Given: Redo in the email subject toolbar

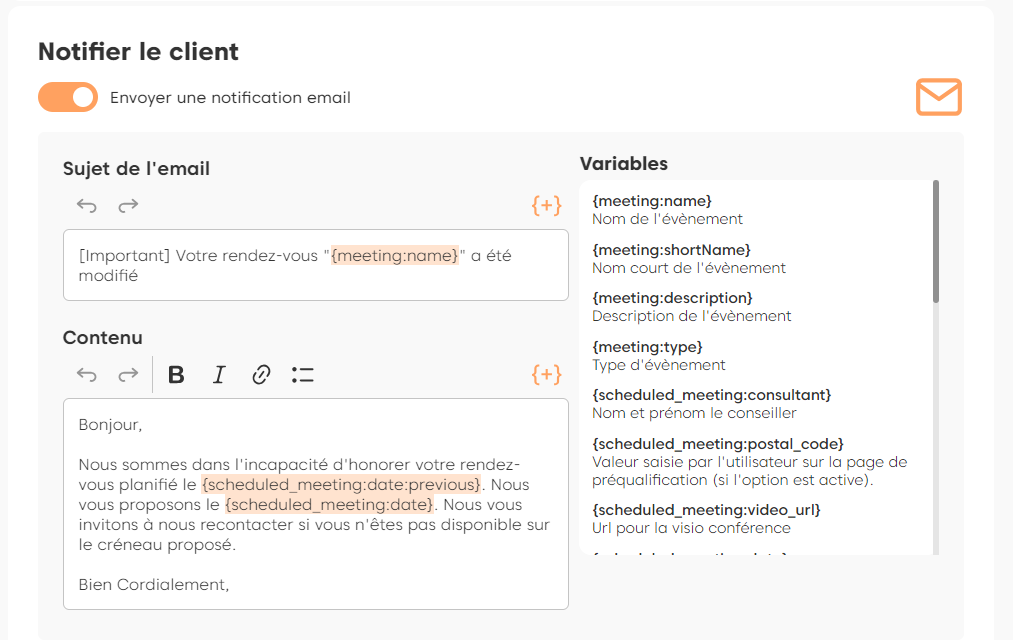Looking at the screenshot, I should 128,206.
